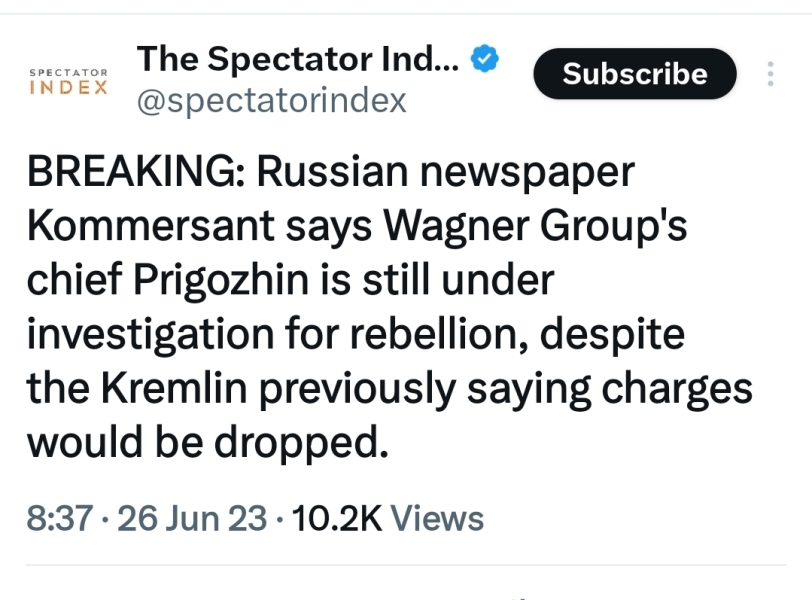Click the phrase would be dropped

pyautogui.click(x=206, y=443)
